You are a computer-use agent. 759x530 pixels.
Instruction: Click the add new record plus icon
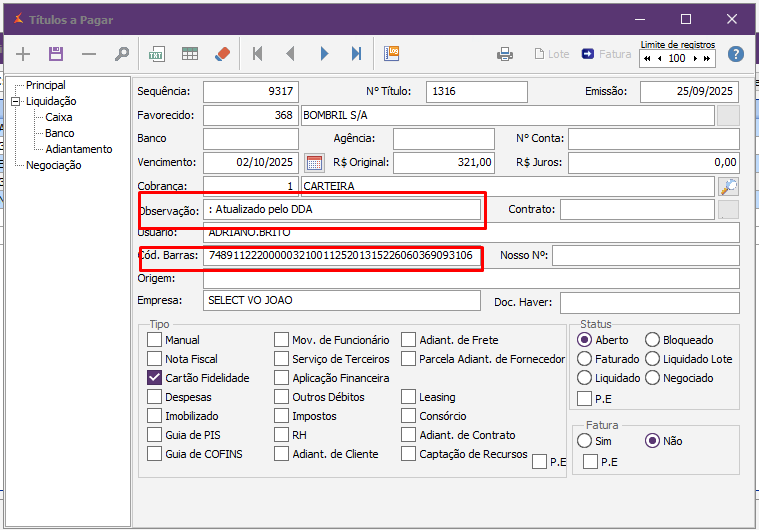click(x=24, y=54)
